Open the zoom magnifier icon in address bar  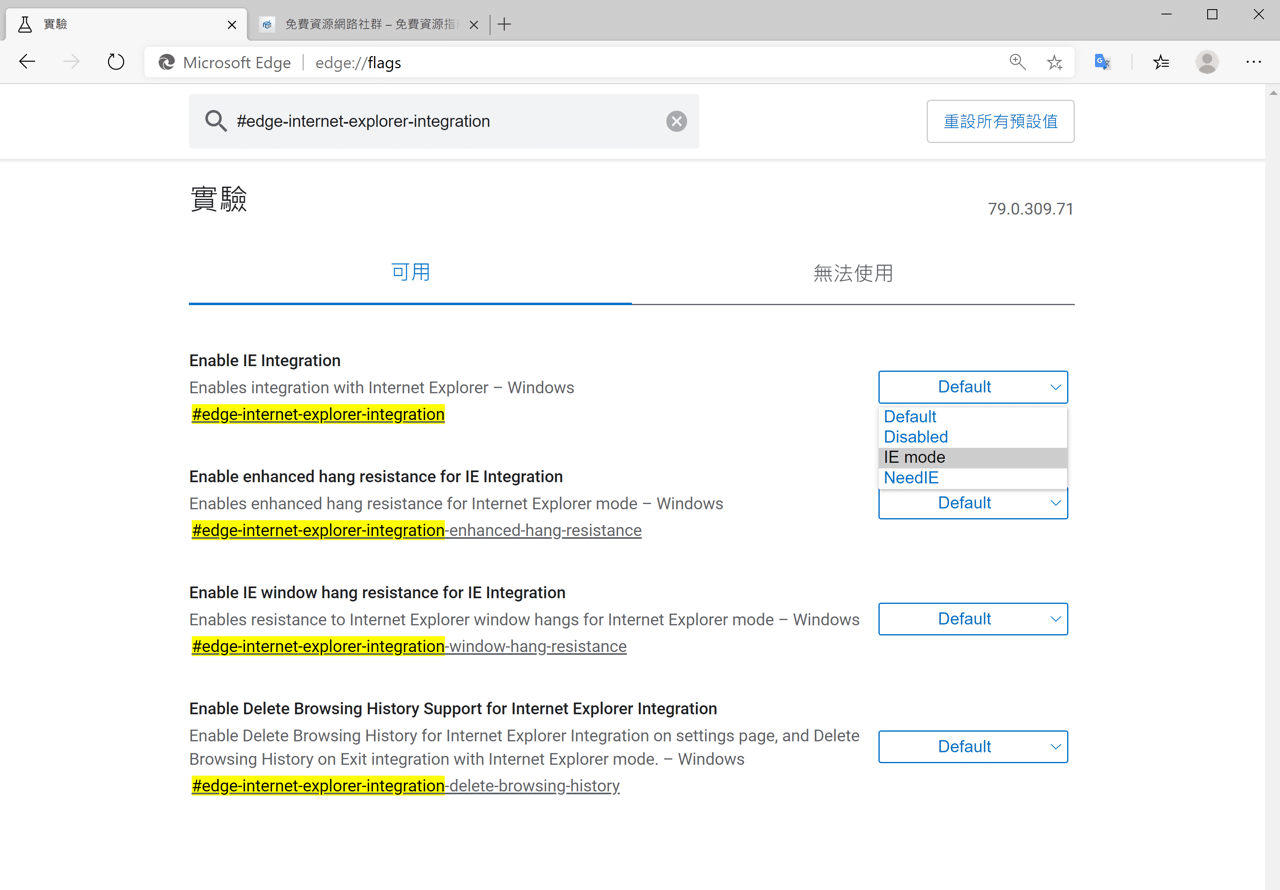[x=1017, y=62]
